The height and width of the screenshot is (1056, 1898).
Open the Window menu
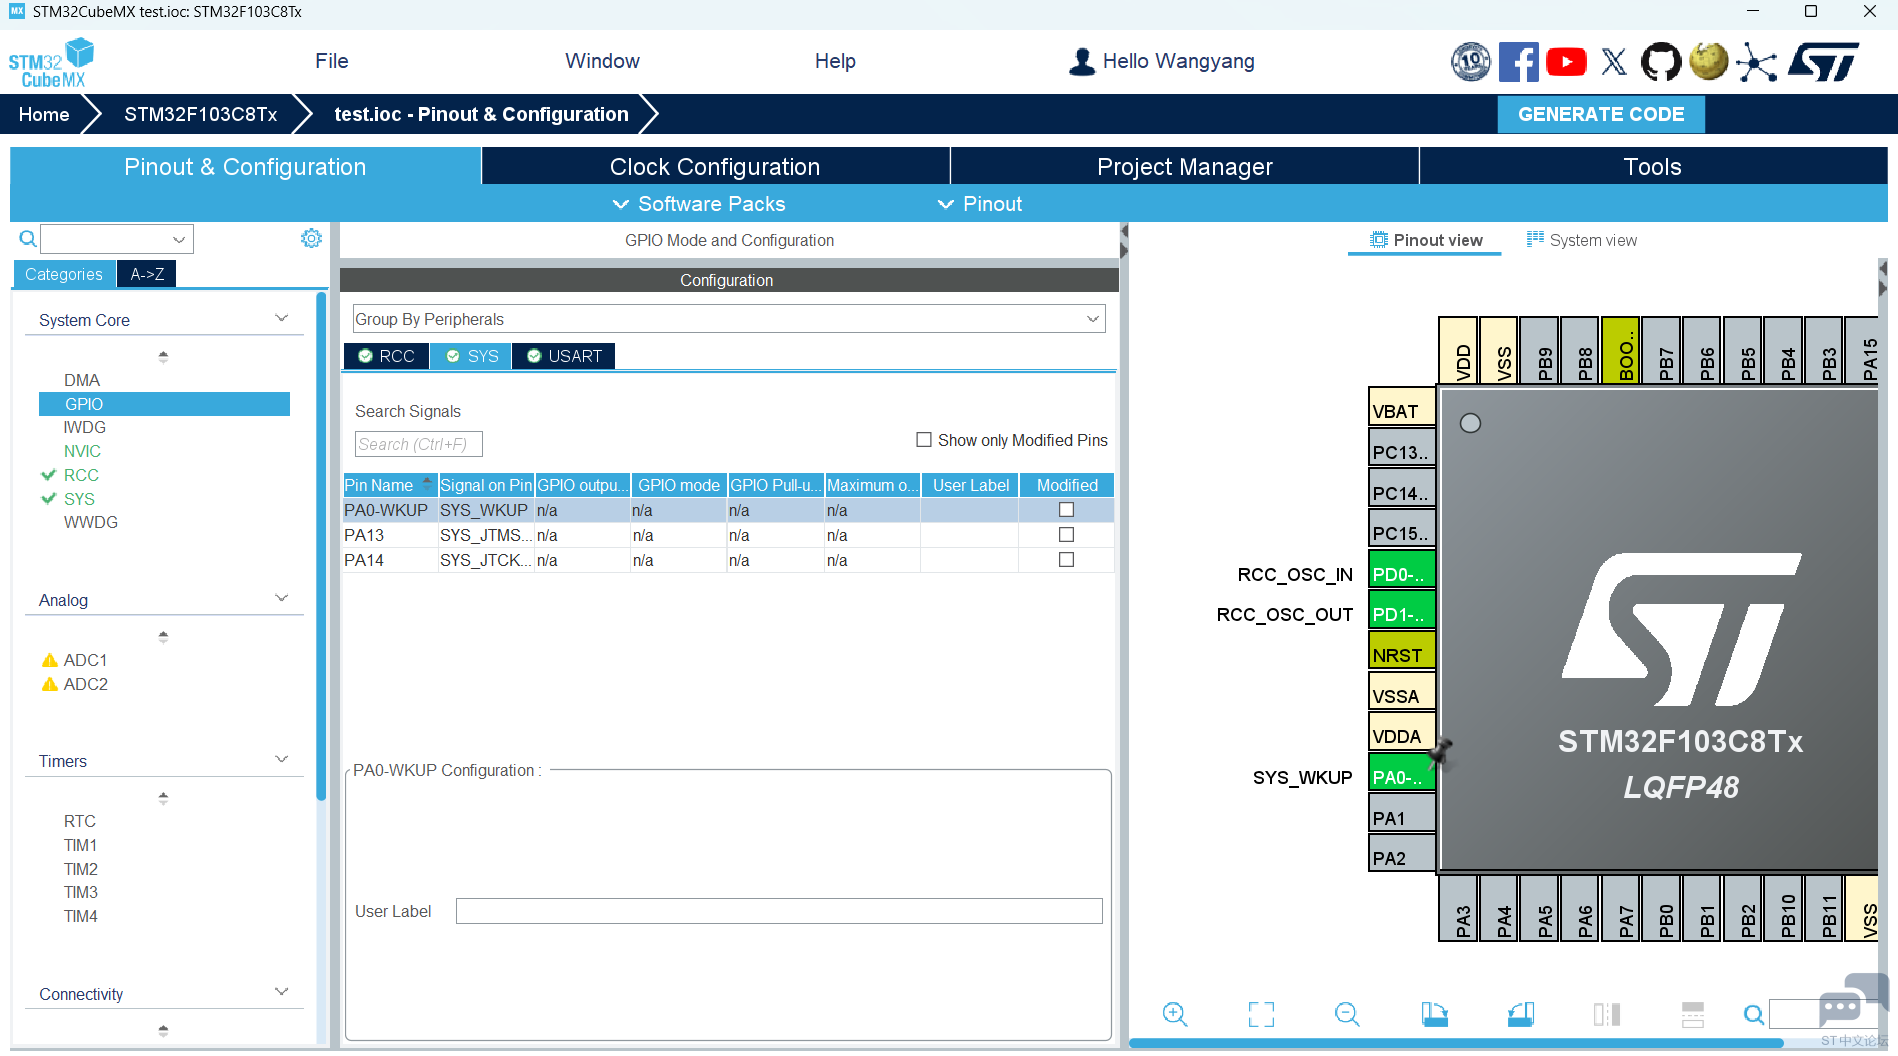coord(602,61)
